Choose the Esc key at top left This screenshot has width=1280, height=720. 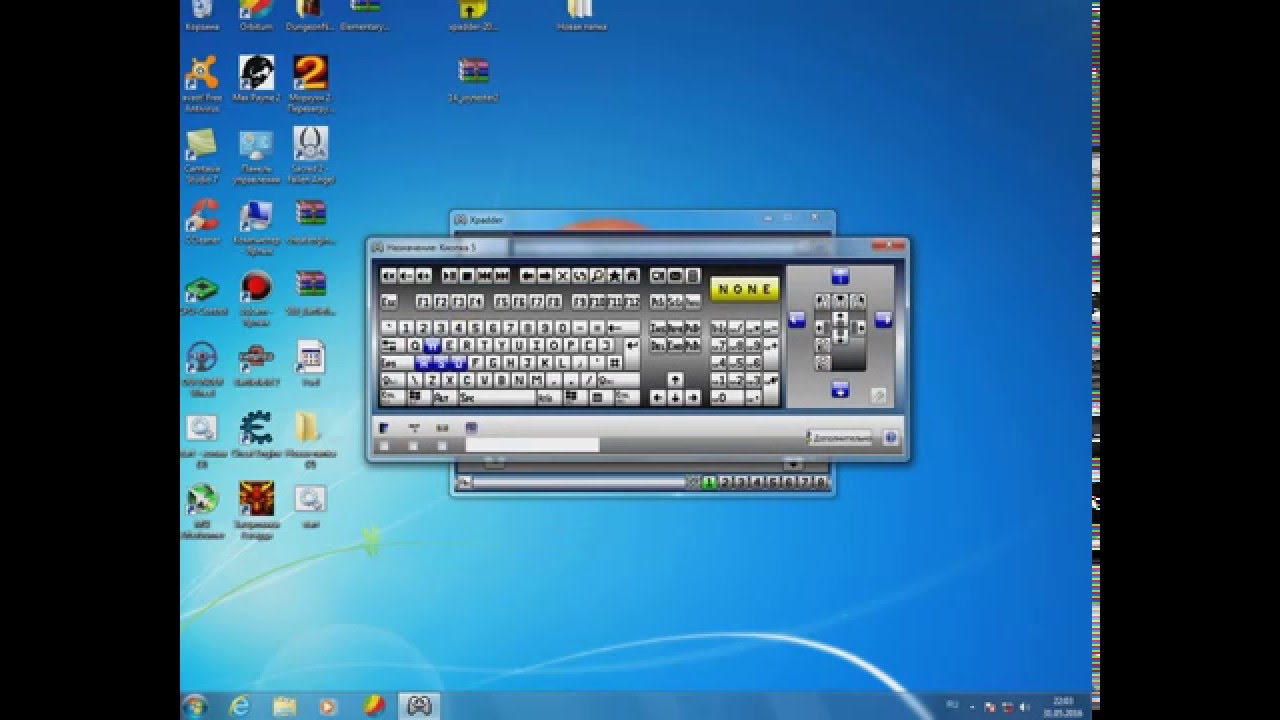(389, 301)
